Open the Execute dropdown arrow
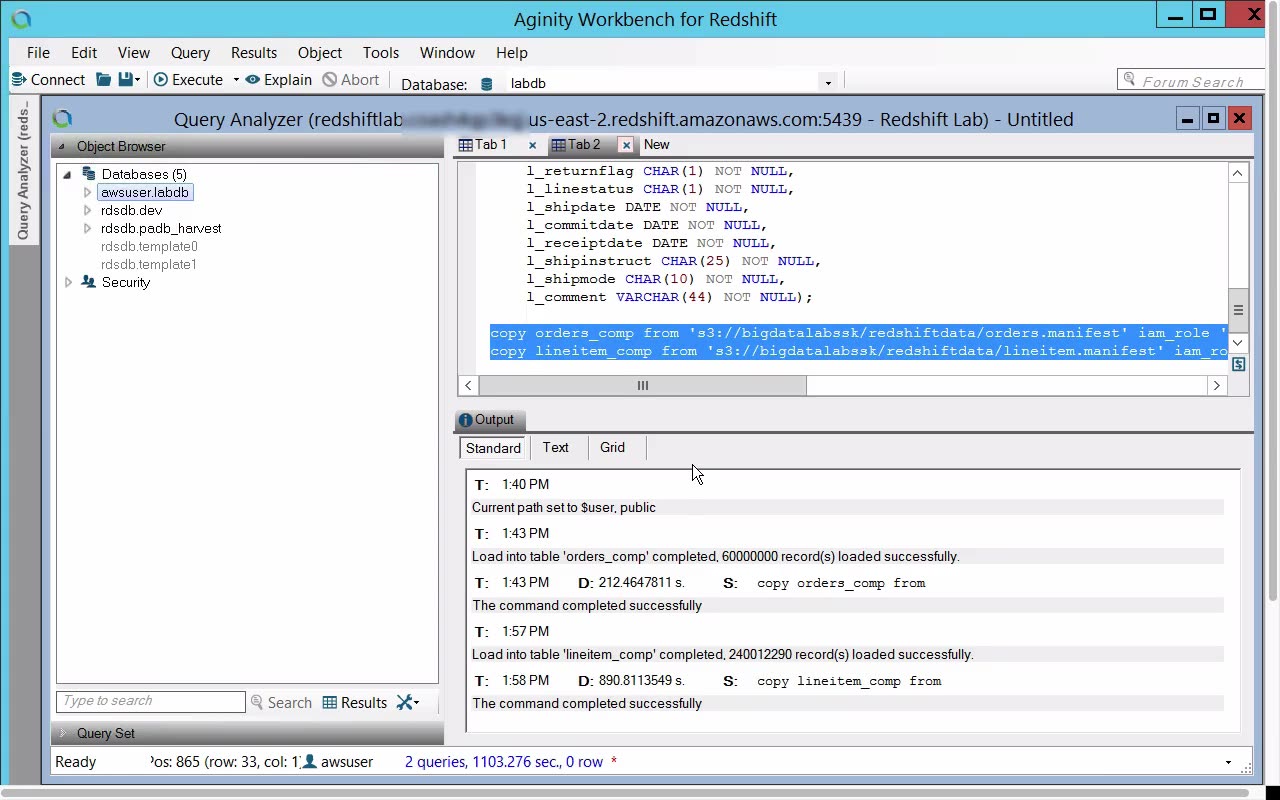 coord(236,80)
